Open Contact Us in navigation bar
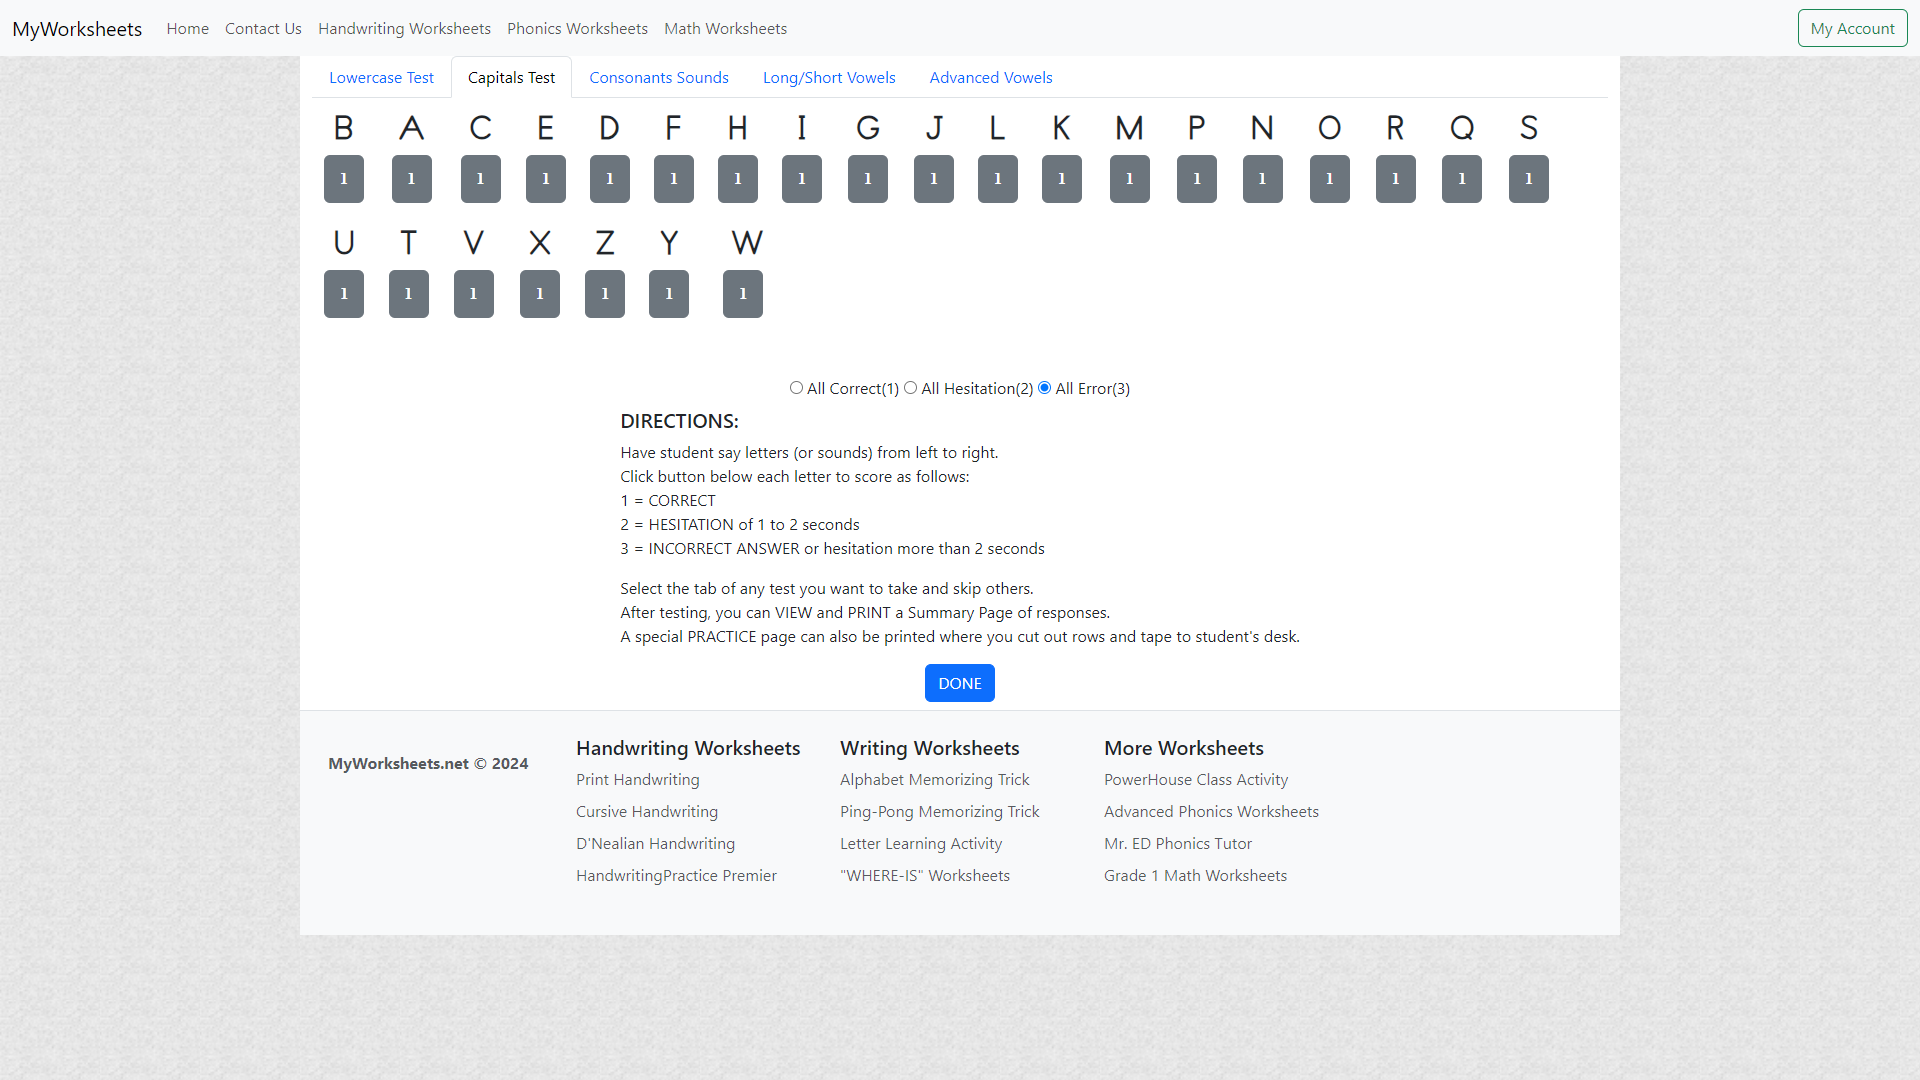 click(263, 29)
